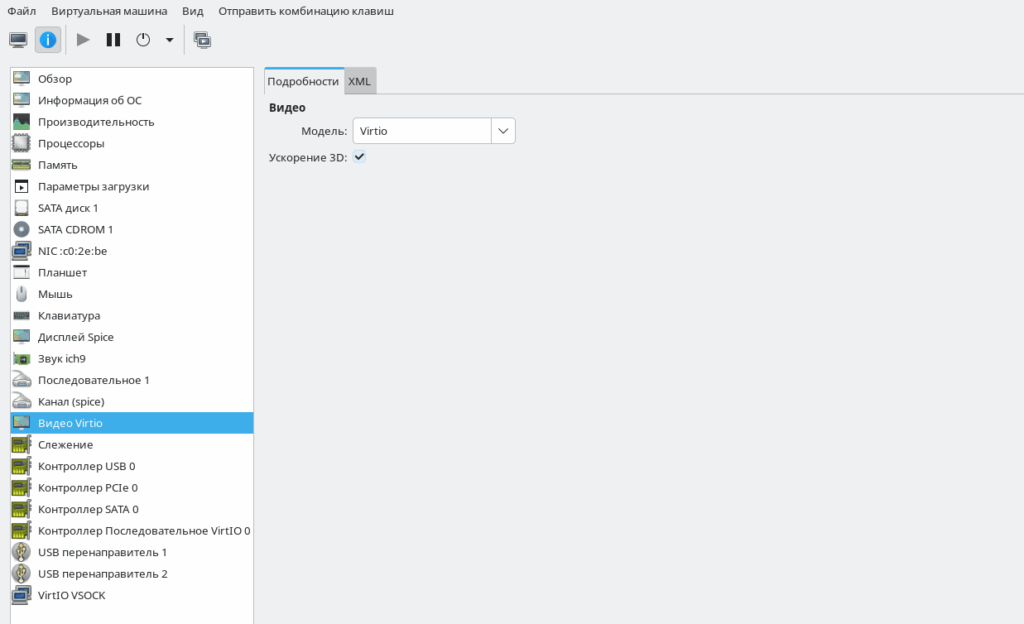Select Процессоры in the hardware list
This screenshot has width=1024, height=624.
[x=71, y=143]
